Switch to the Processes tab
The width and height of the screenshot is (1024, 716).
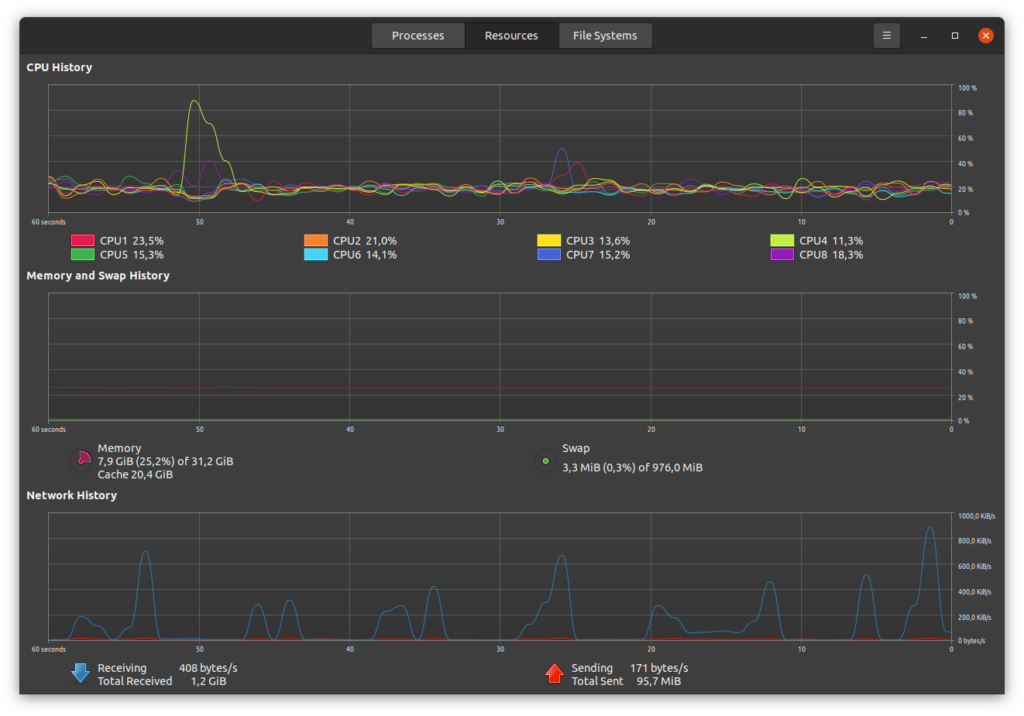pyautogui.click(x=418, y=35)
